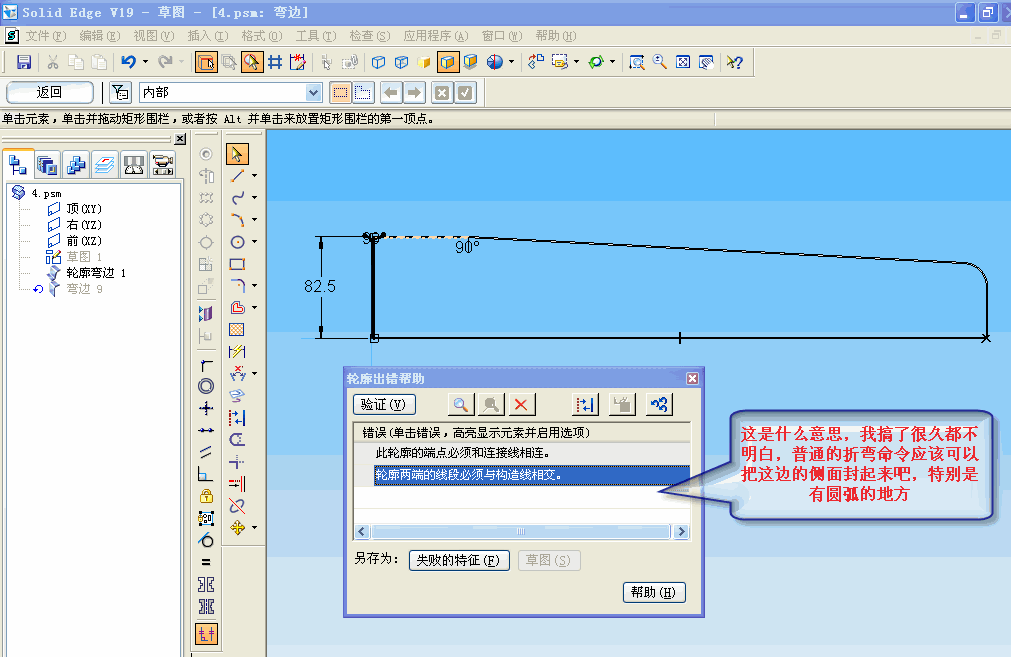The width and height of the screenshot is (1011, 657).
Task: Open the 应用程序(A) menu
Action: click(x=436, y=36)
